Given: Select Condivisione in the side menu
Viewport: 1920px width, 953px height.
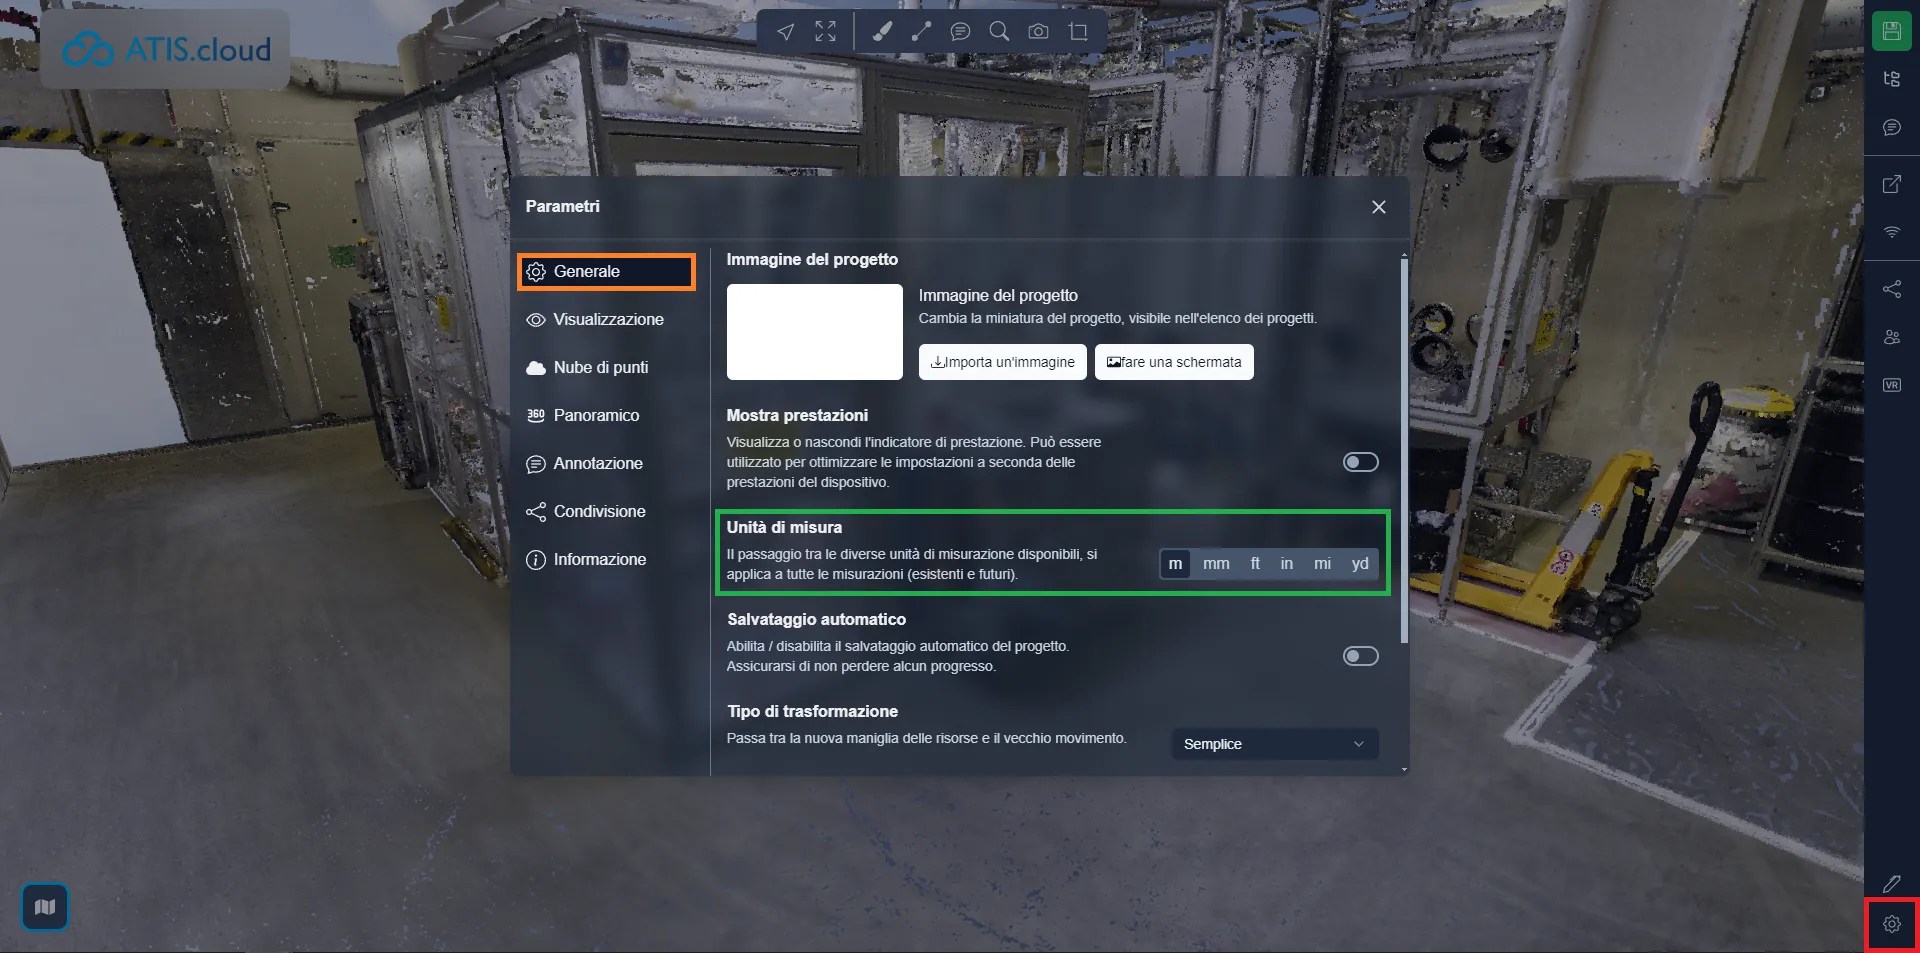Looking at the screenshot, I should click(x=606, y=512).
